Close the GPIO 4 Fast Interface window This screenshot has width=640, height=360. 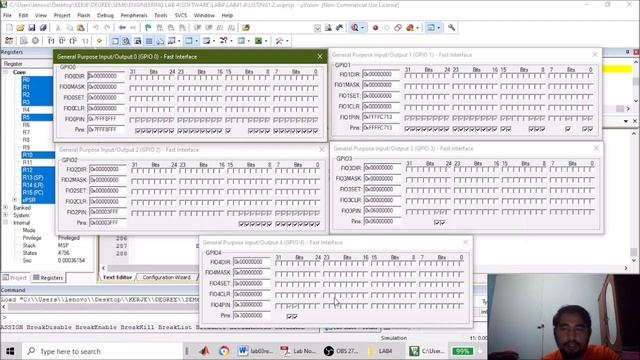(466, 242)
